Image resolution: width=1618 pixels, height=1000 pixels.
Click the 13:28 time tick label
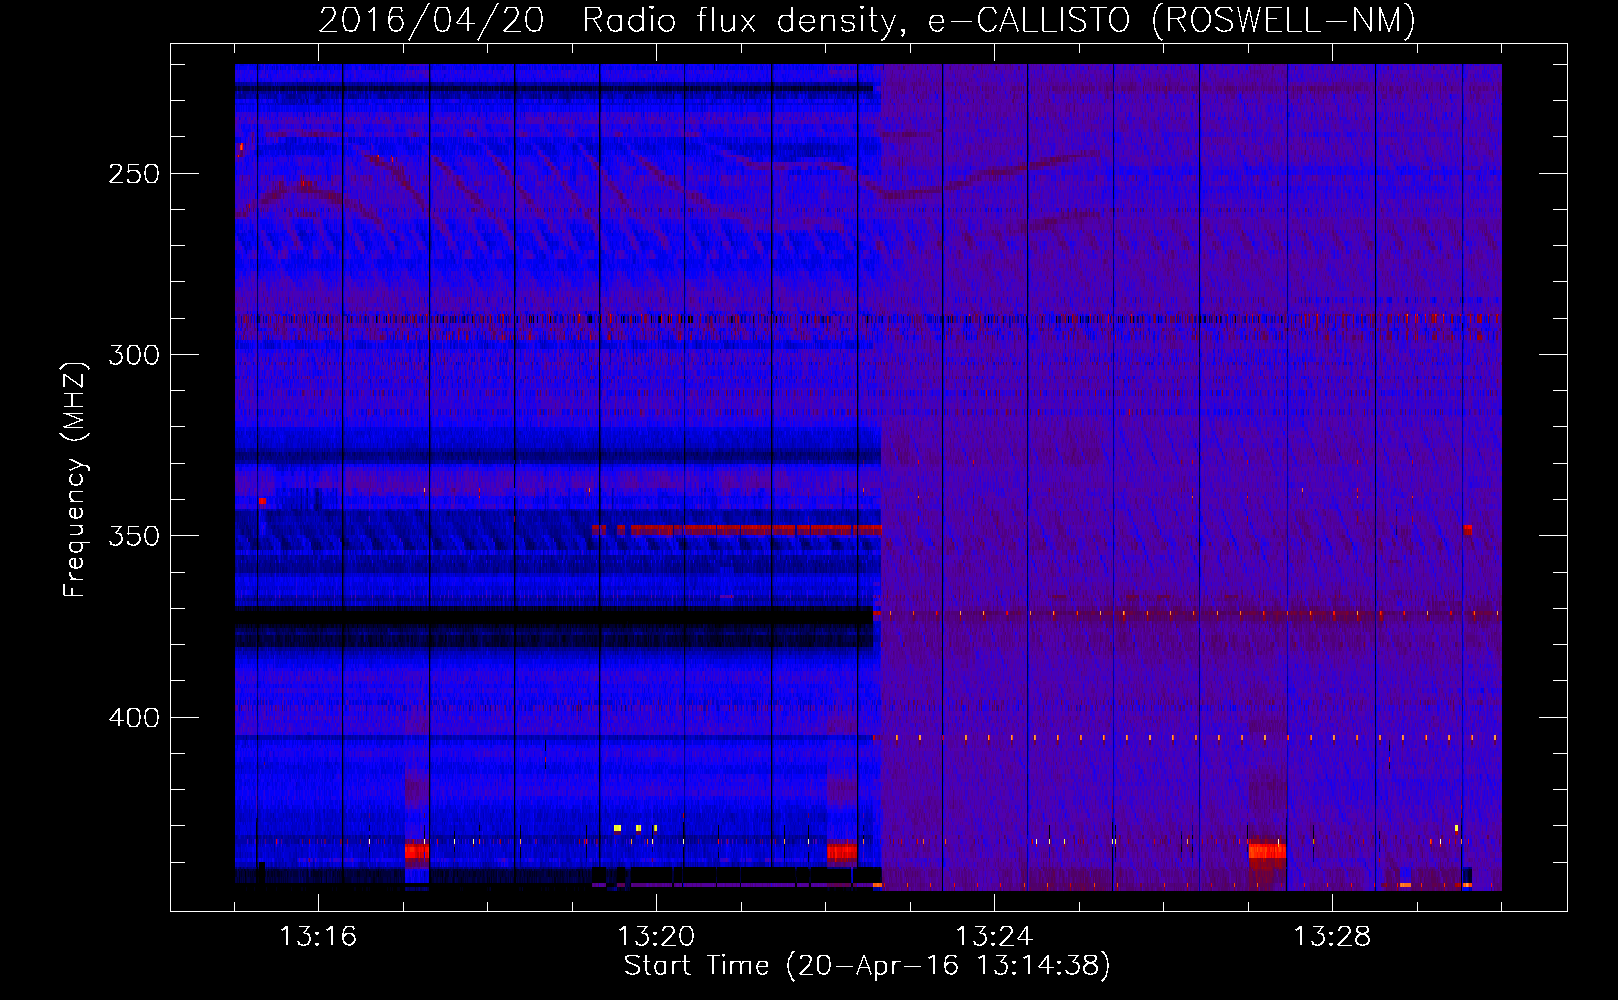pyautogui.click(x=1332, y=937)
